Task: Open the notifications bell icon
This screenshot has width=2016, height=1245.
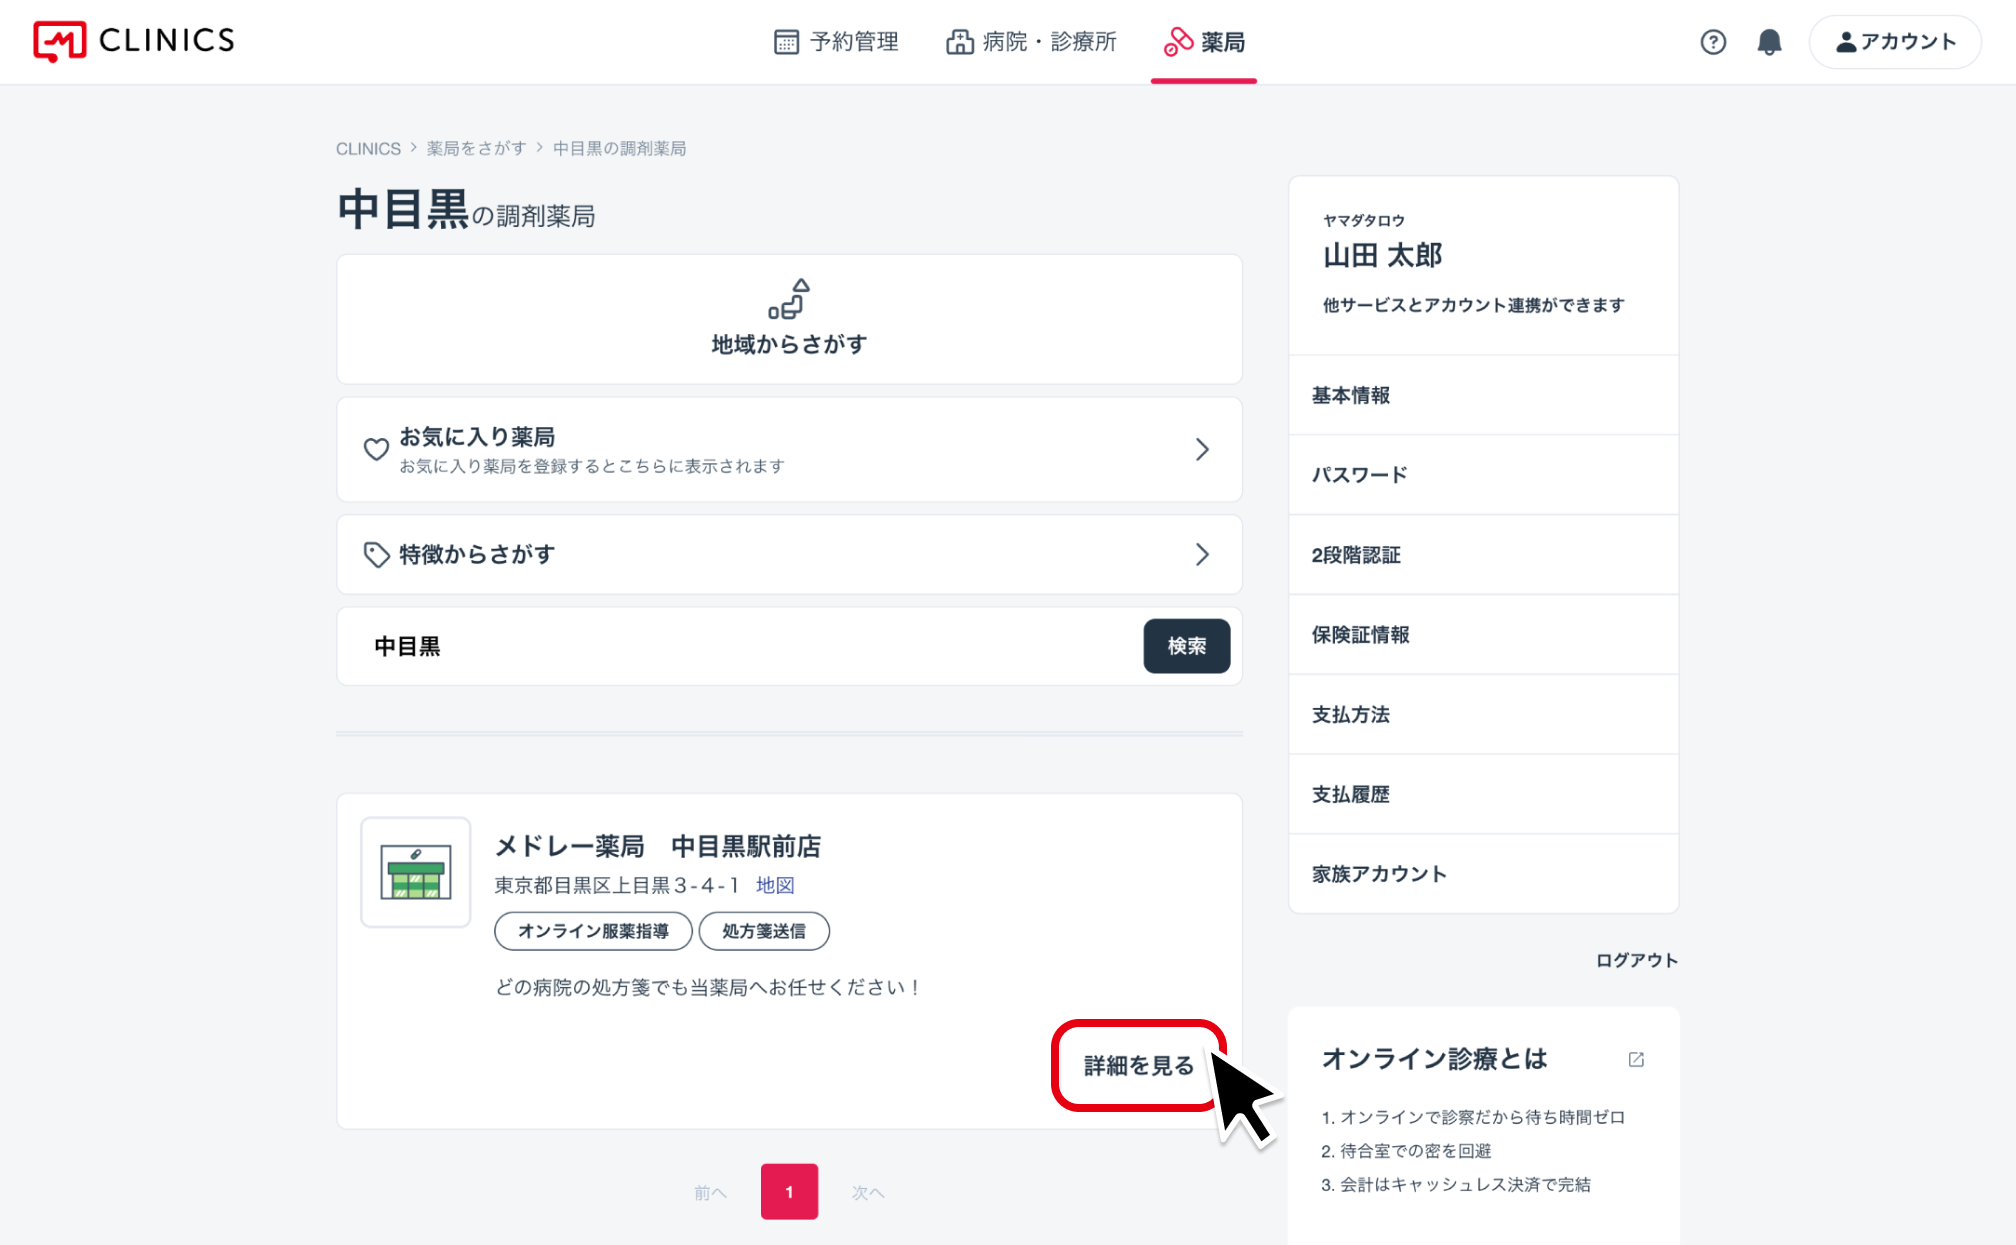Action: (x=1769, y=42)
